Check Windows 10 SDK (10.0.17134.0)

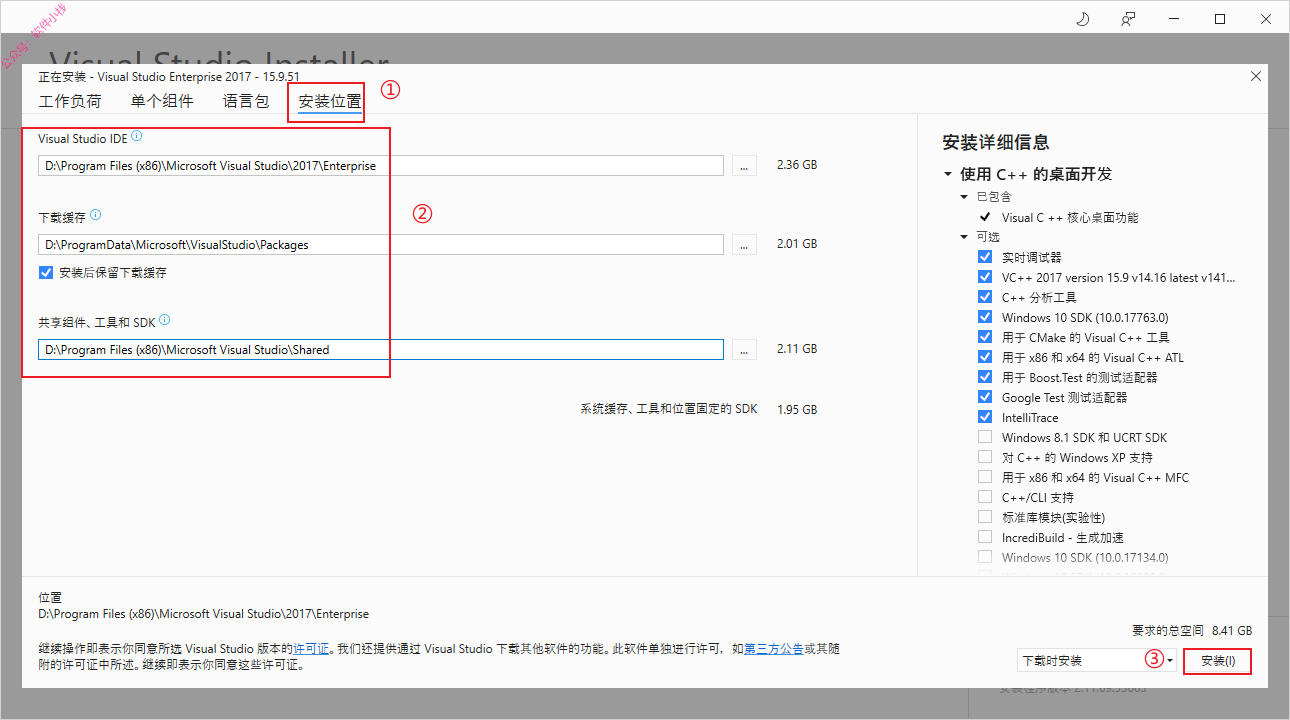coord(985,557)
